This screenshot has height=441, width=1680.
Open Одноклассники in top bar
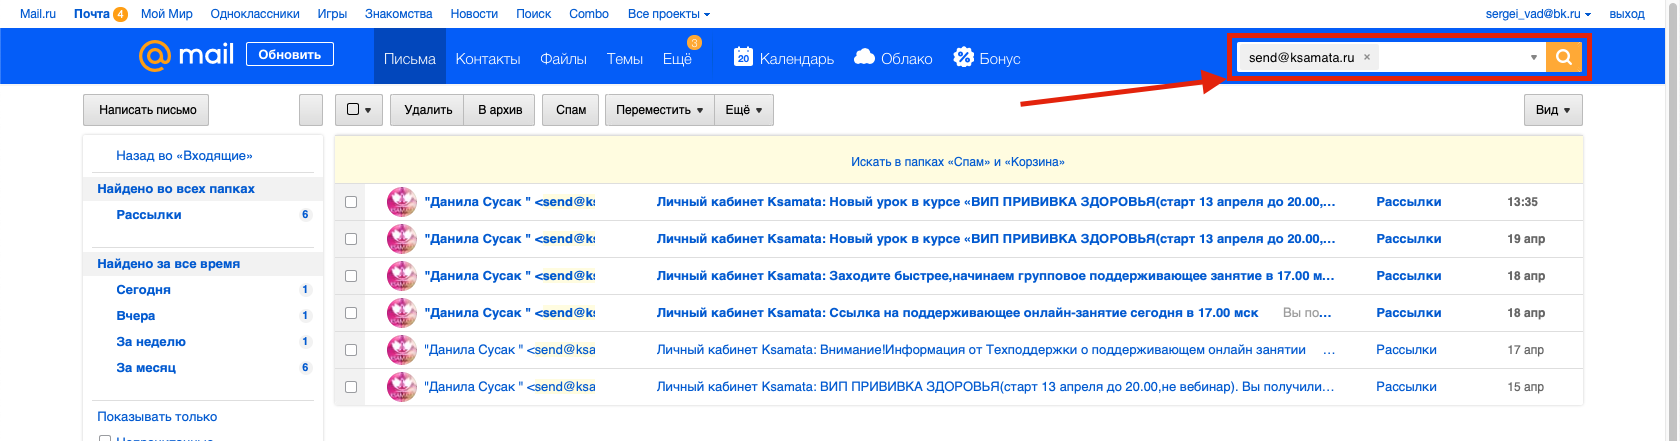click(255, 14)
